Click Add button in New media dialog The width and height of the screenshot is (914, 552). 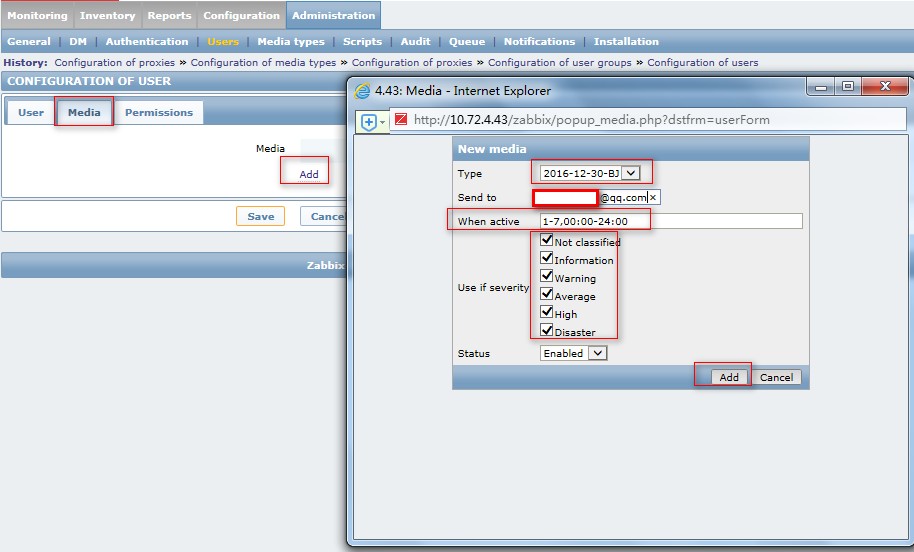(x=729, y=377)
